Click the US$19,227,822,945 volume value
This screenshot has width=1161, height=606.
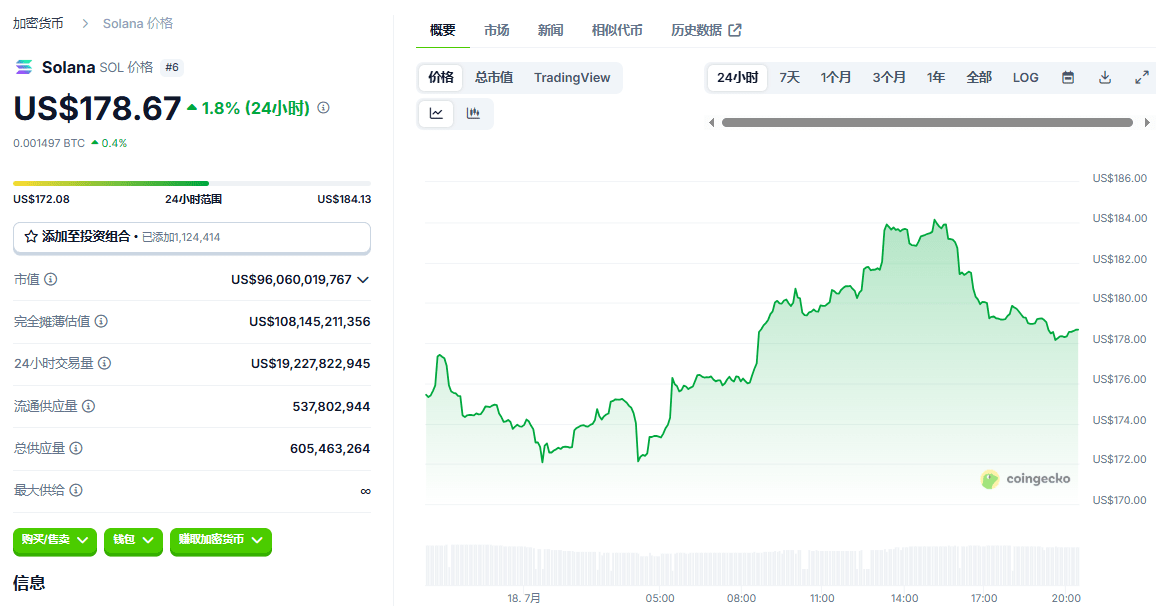(310, 364)
